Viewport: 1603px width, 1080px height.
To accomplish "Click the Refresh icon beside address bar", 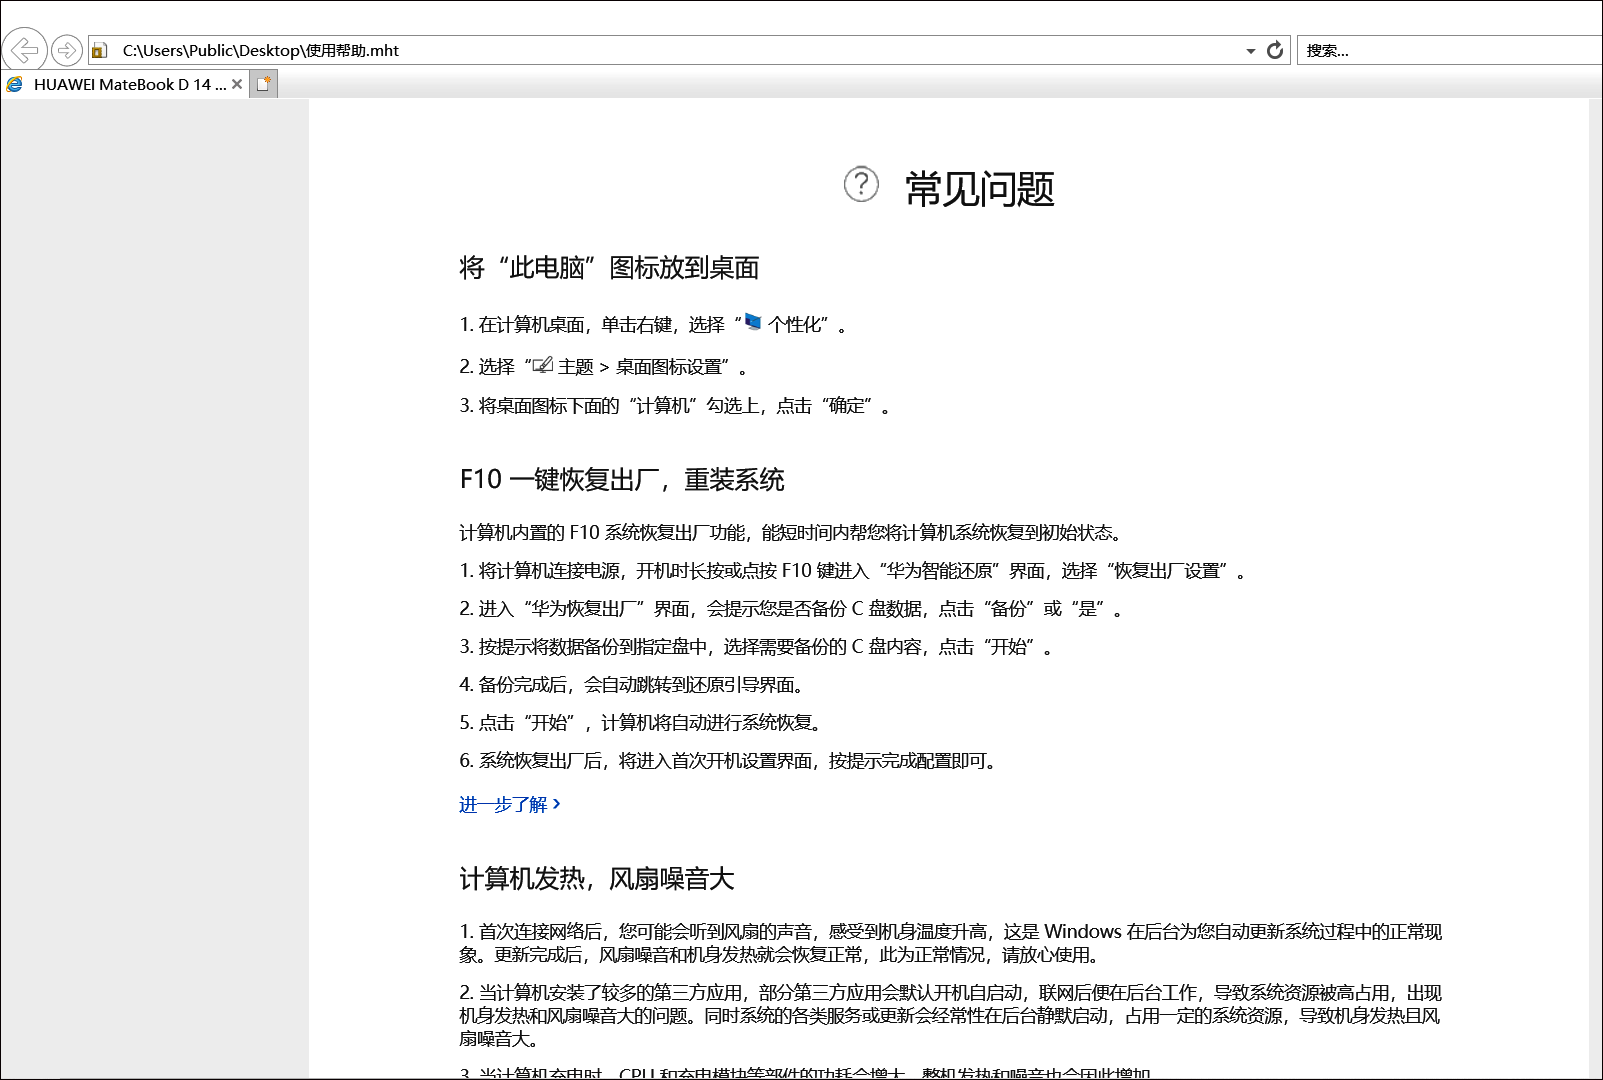I will pyautogui.click(x=1275, y=50).
